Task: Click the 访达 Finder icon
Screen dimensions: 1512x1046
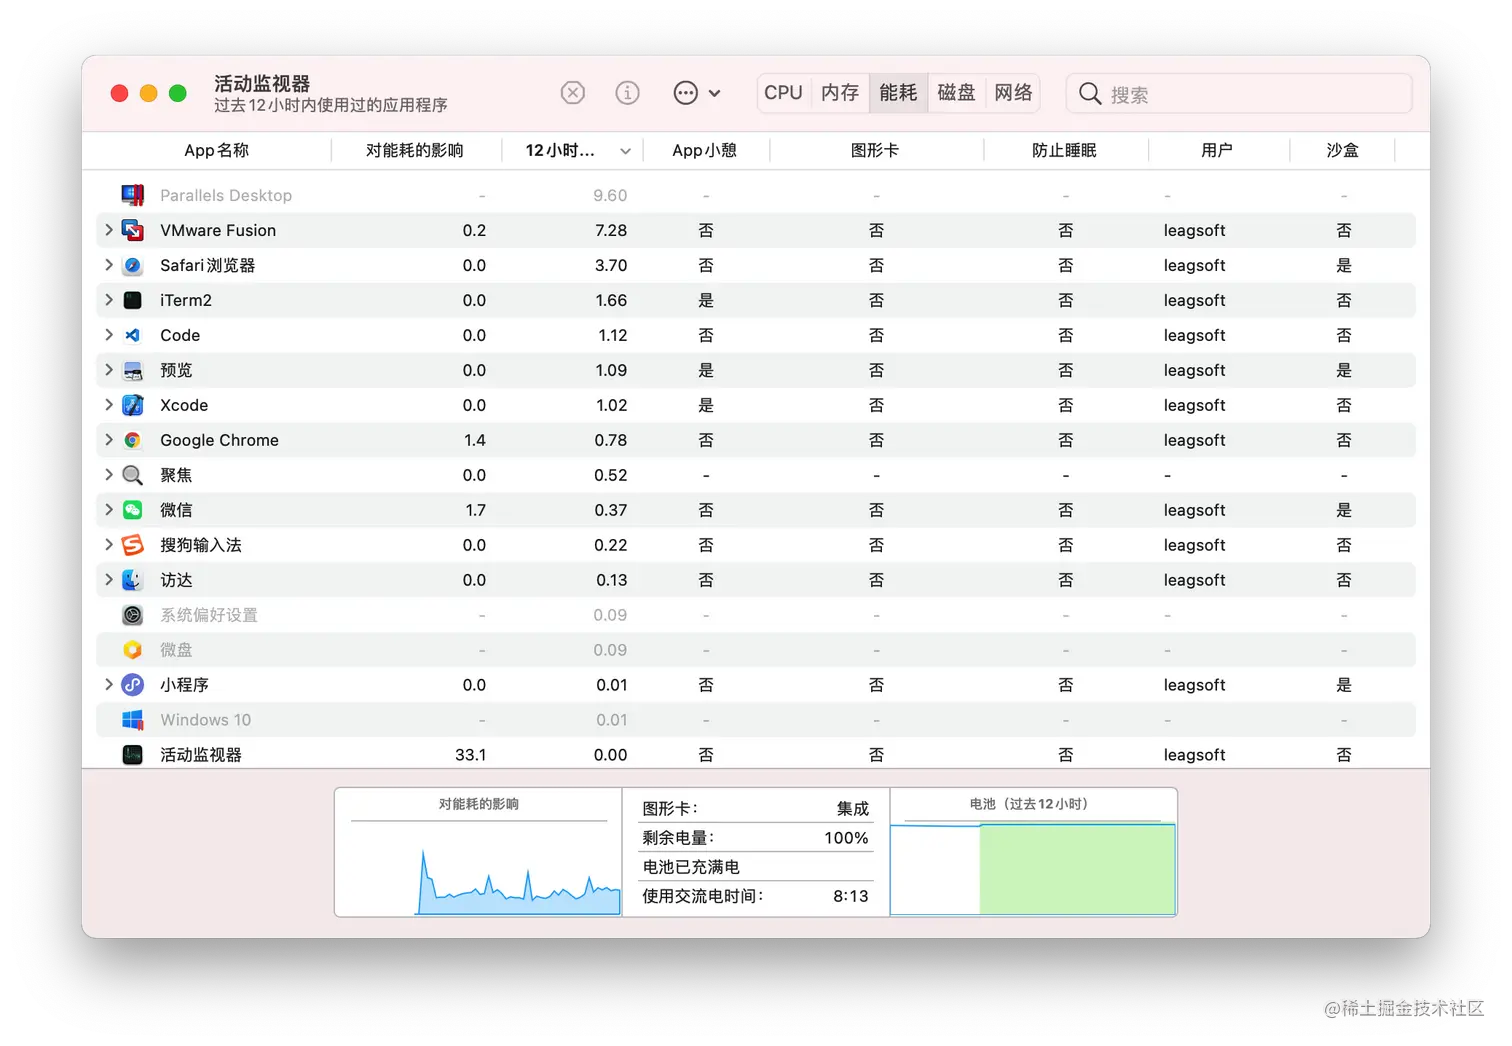Action: pyautogui.click(x=132, y=580)
